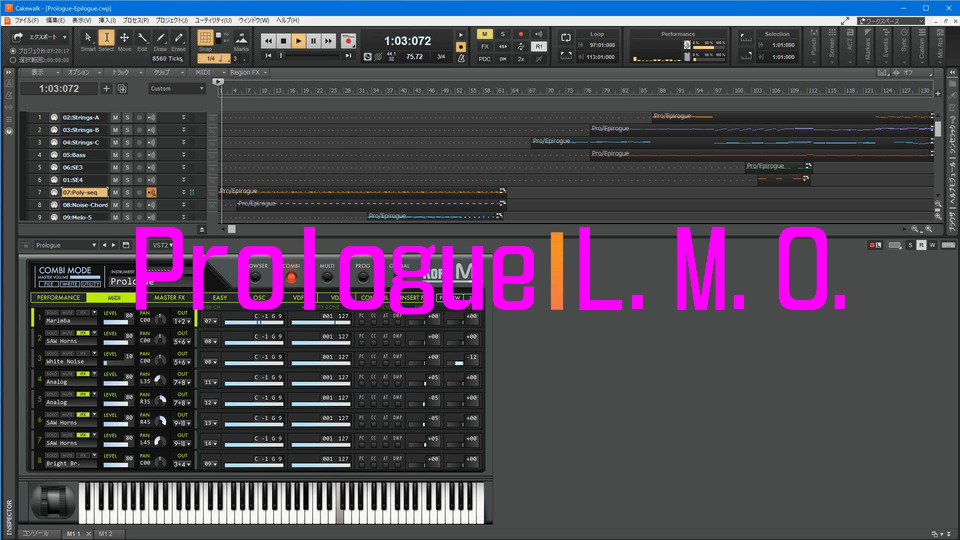Image resolution: width=960 pixels, height=540 pixels.
Task: Click the RI button in Mix module
Action: (x=539, y=47)
